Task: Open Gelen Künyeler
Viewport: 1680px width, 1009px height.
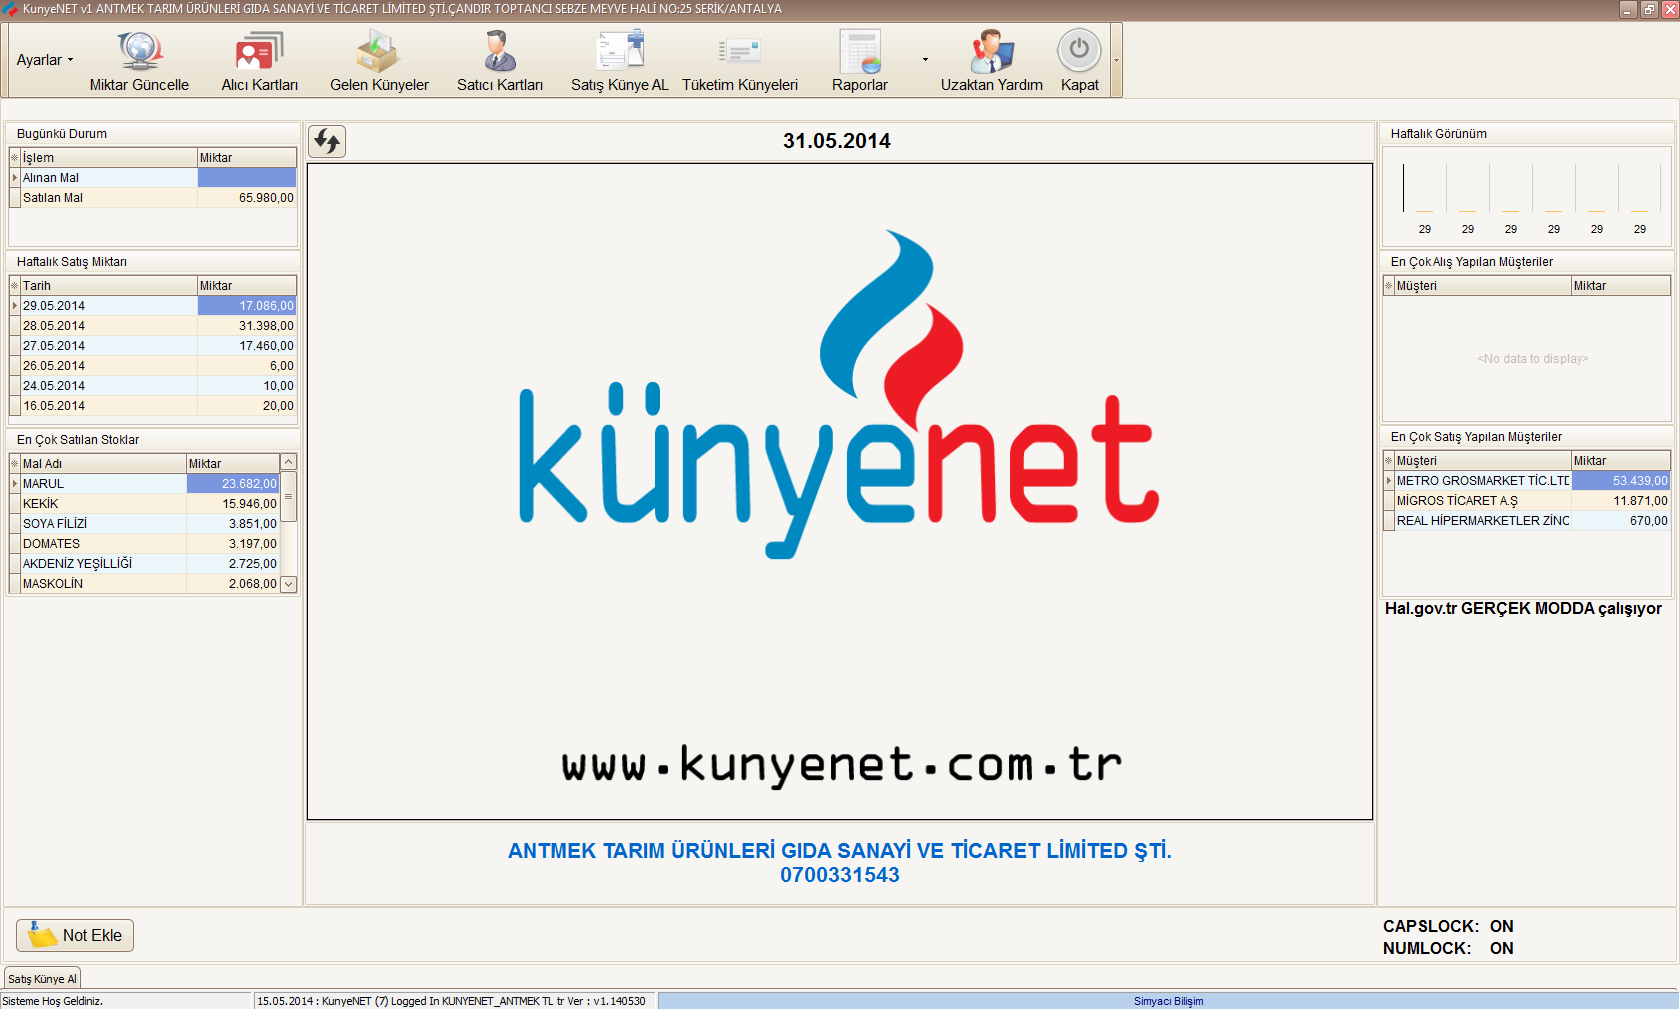Action: click(x=379, y=62)
